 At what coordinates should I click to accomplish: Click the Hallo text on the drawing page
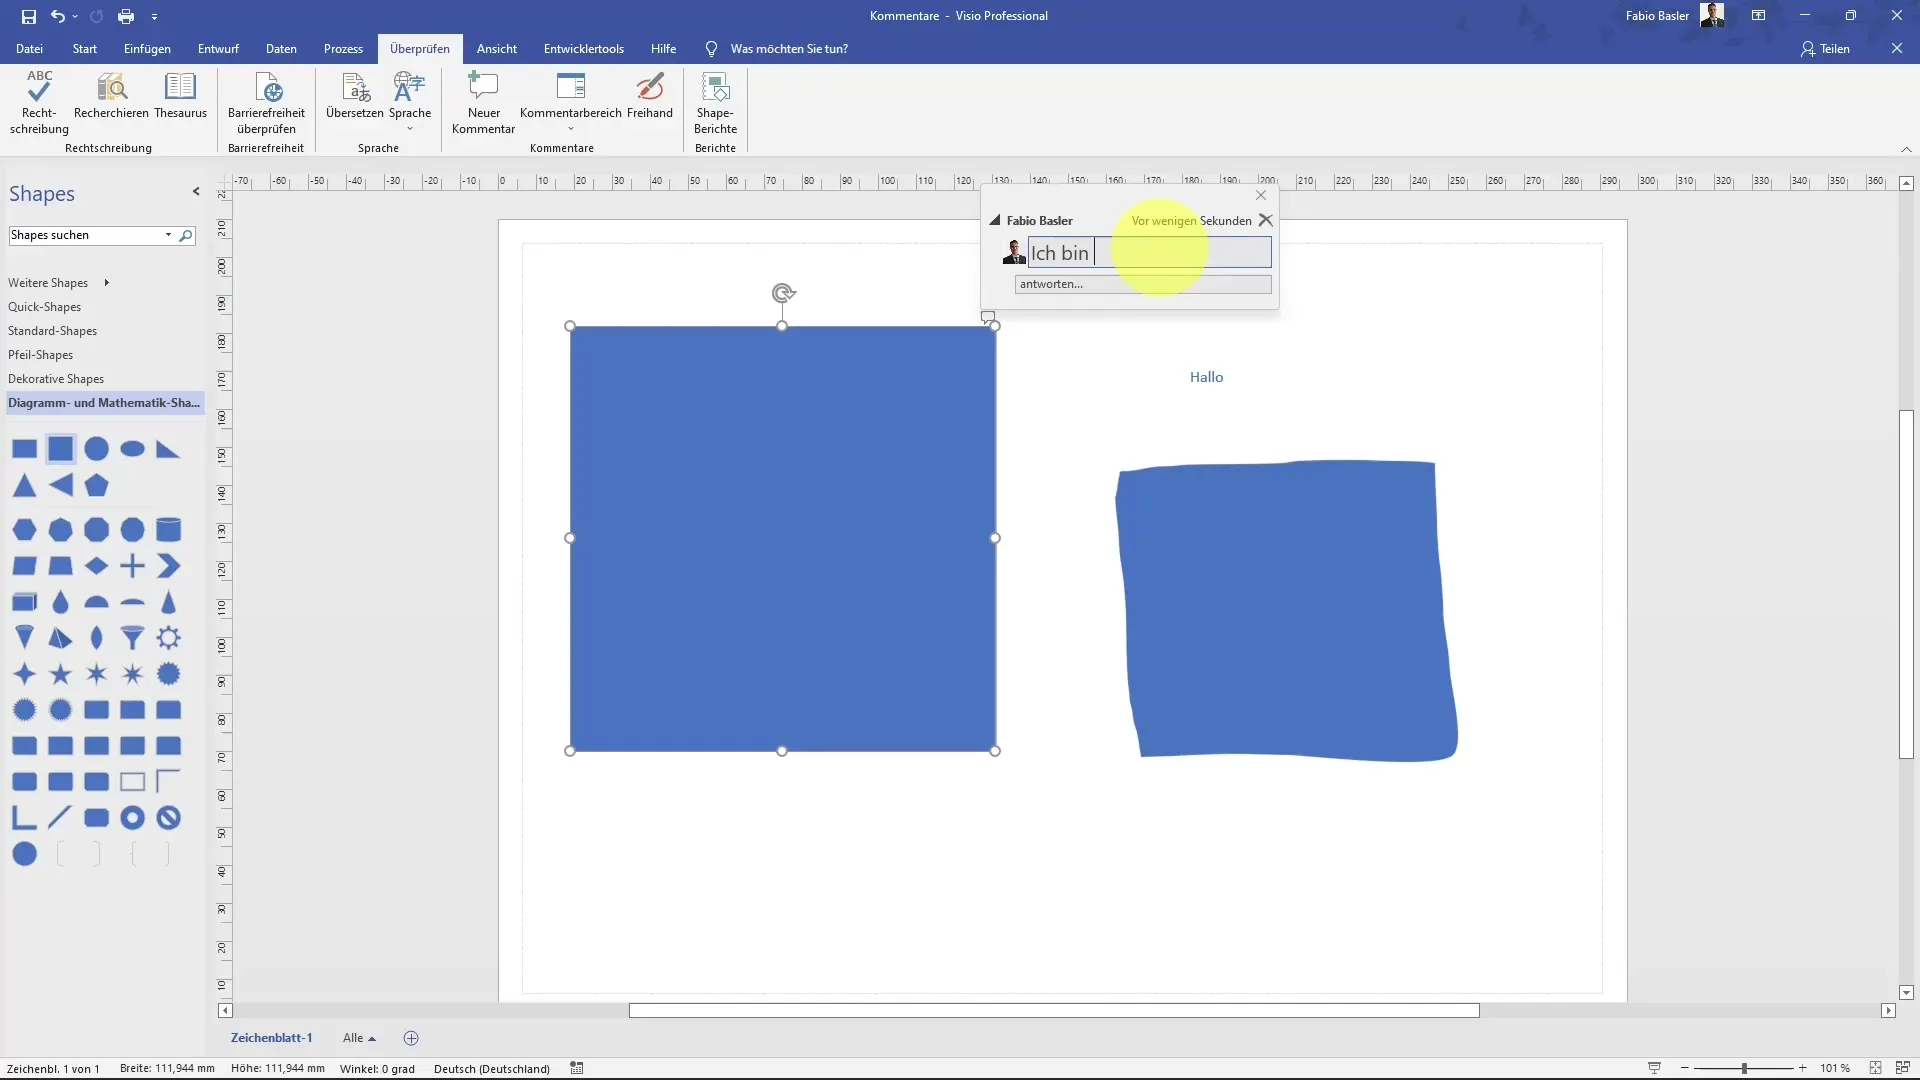pyautogui.click(x=1206, y=377)
